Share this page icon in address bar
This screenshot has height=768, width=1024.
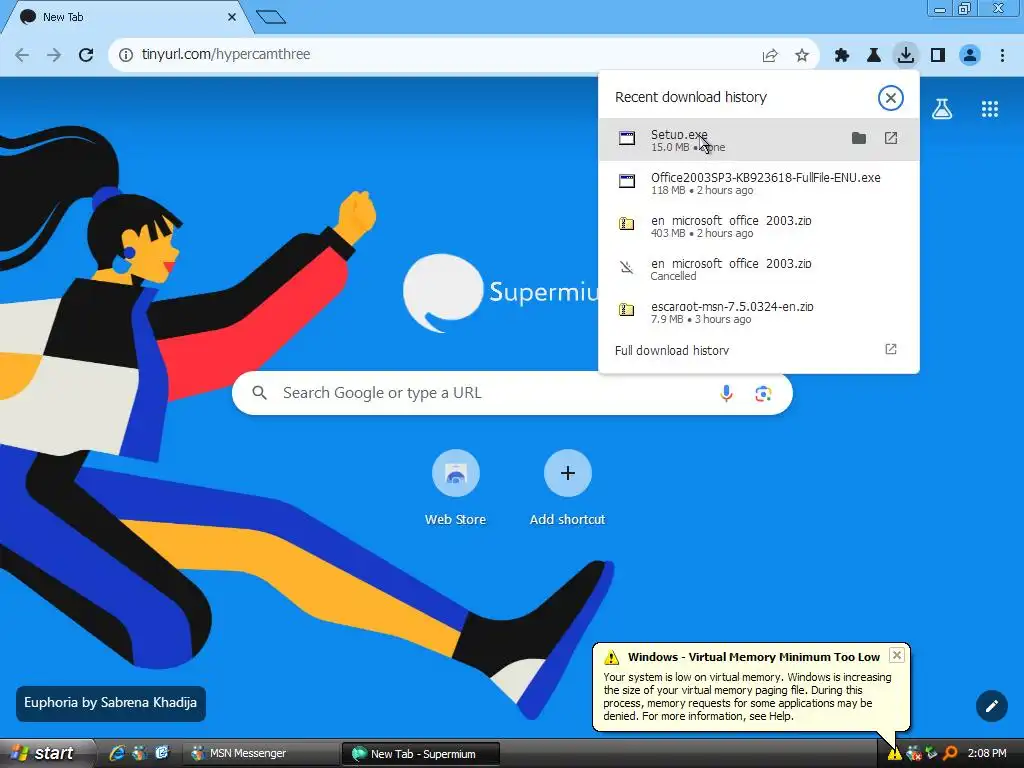tap(770, 56)
